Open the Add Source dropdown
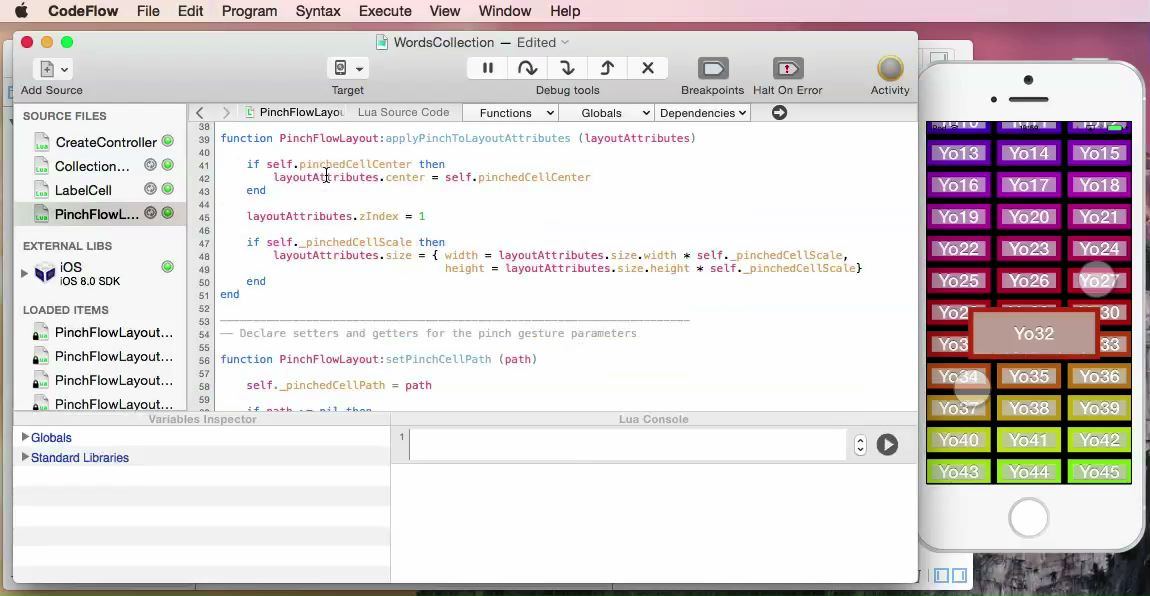This screenshot has width=1150, height=596. pyautogui.click(x=52, y=69)
